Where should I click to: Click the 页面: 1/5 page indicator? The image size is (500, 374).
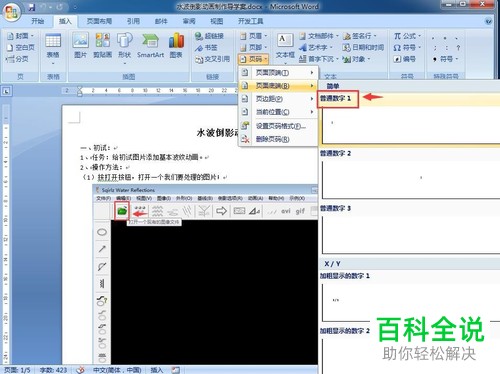click(x=17, y=370)
